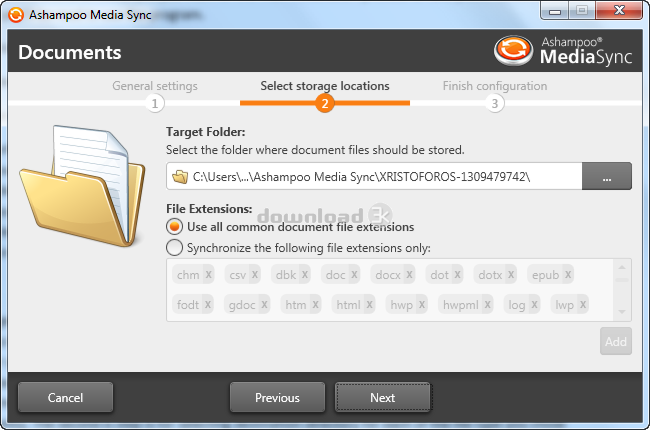Remove the epub extension tag
The image size is (650, 430).
[567, 275]
